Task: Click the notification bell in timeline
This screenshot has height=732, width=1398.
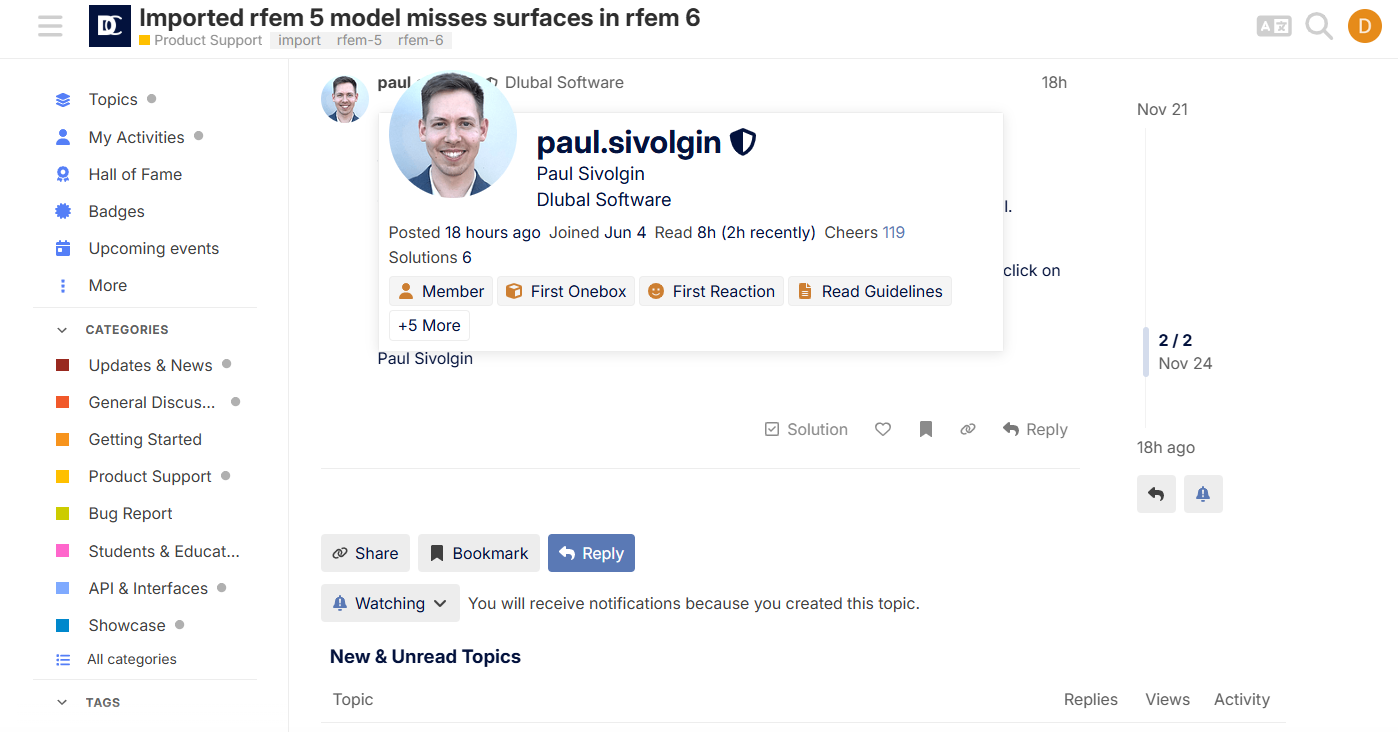Action: tap(1203, 494)
